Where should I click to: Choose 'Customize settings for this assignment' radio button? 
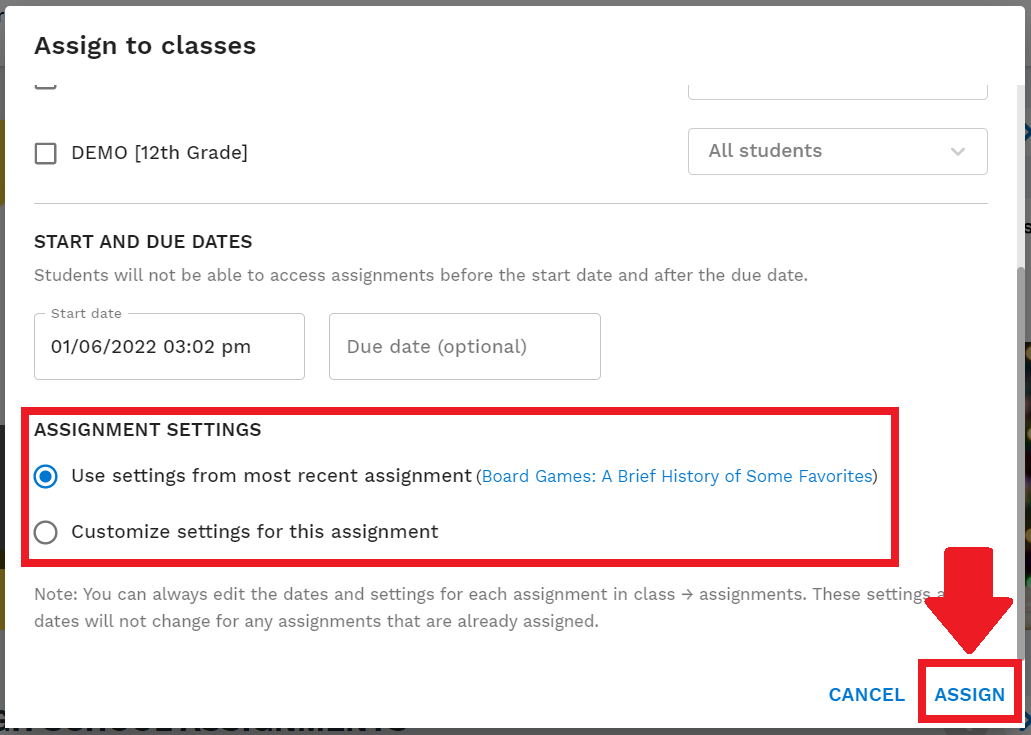[x=46, y=532]
